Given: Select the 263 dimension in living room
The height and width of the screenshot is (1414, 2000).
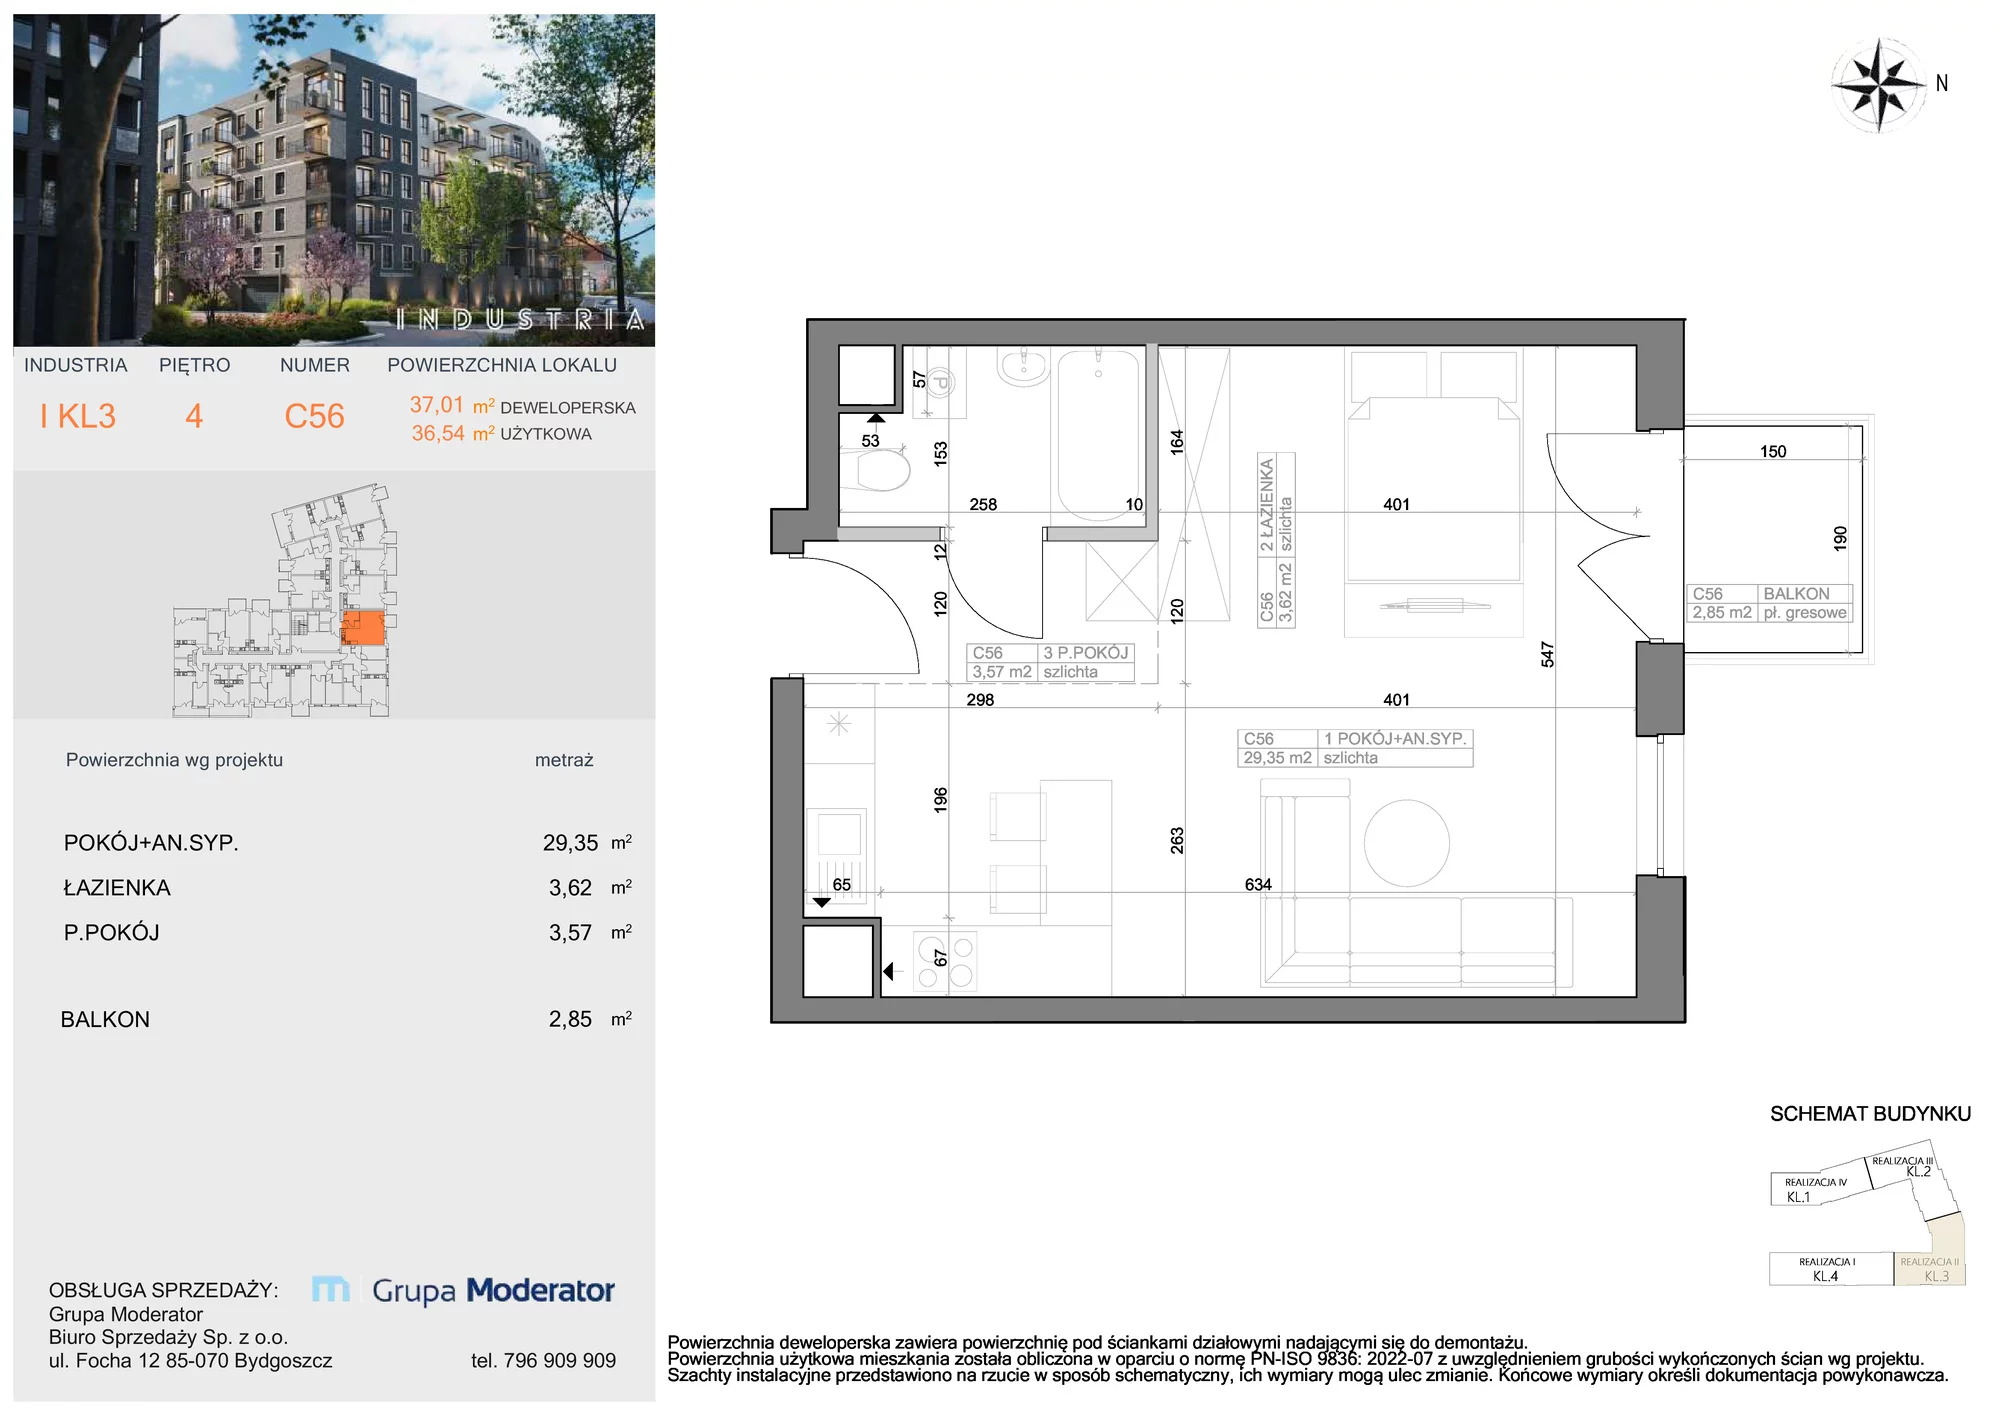Looking at the screenshot, I should click(1176, 840).
